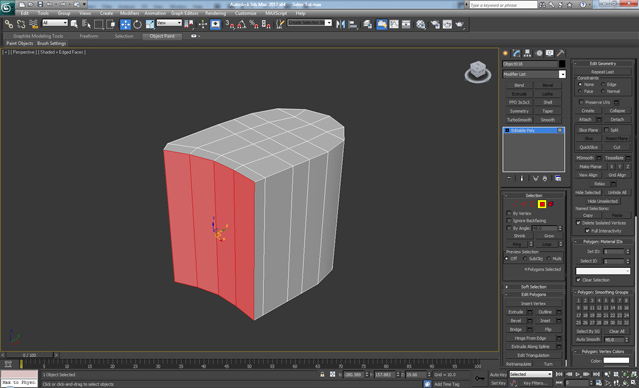Toggle the Full Interactivity checkbox

pyautogui.click(x=587, y=230)
